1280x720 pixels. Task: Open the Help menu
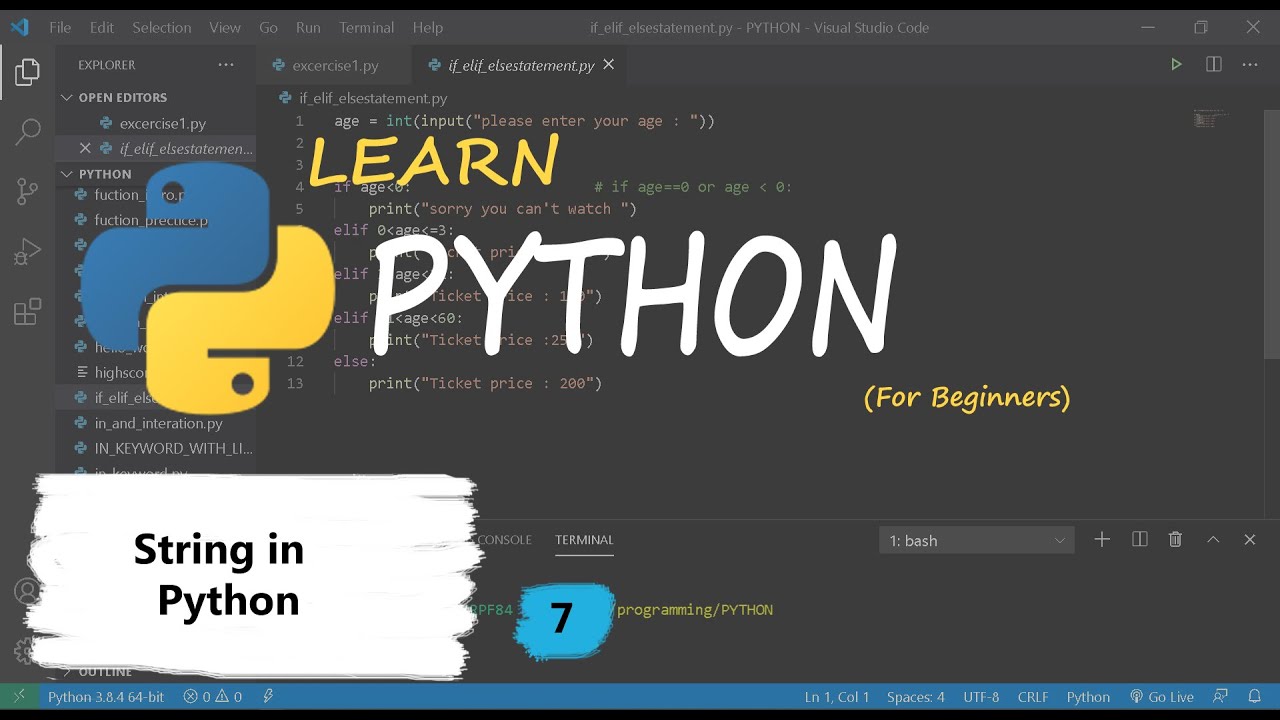pyautogui.click(x=427, y=27)
